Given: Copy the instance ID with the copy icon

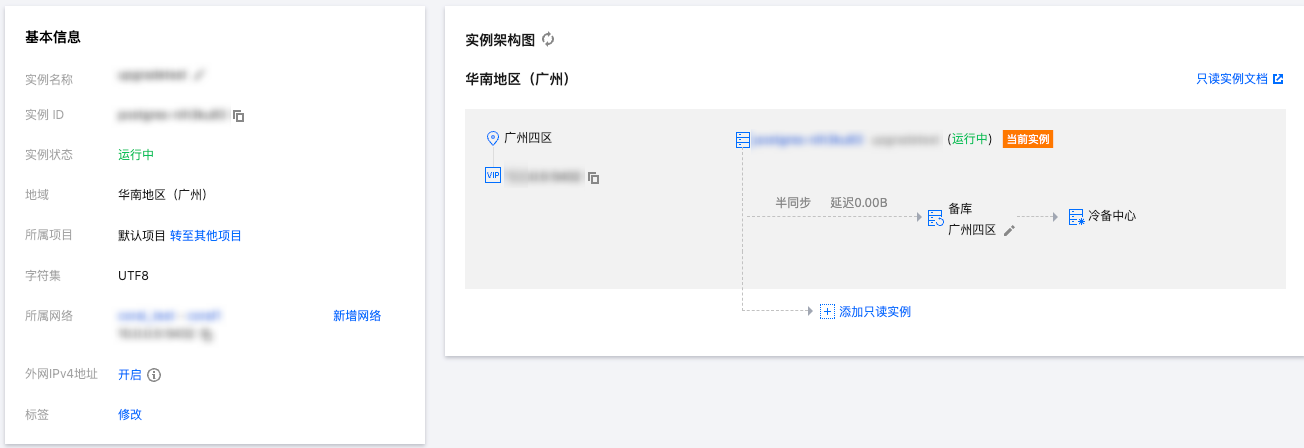Looking at the screenshot, I should [239, 116].
